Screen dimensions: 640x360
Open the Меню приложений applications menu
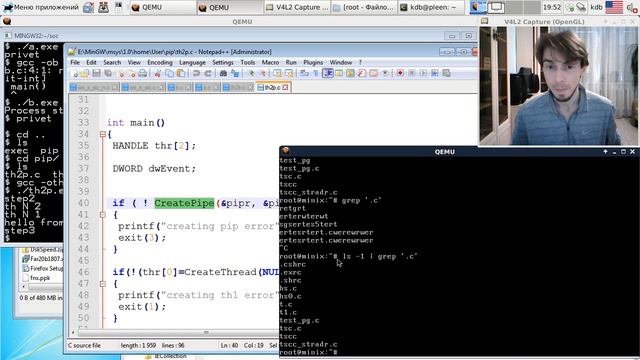[x=41, y=7]
